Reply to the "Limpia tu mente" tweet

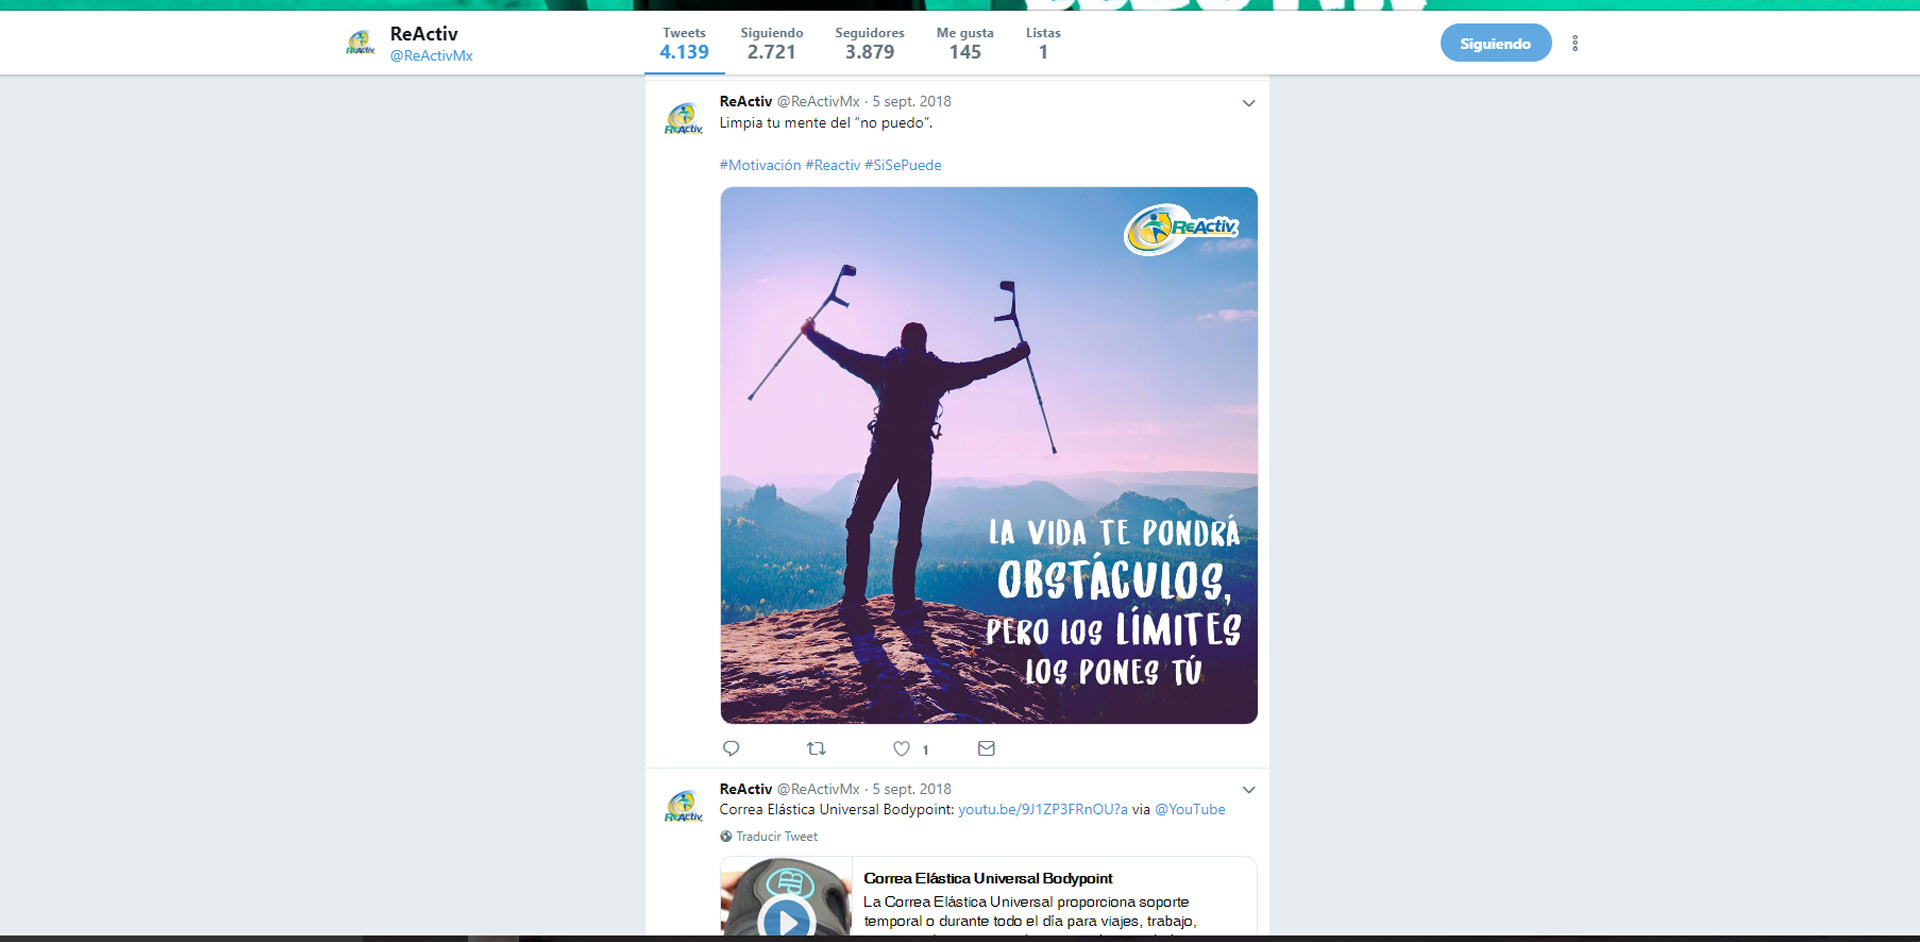tap(731, 748)
